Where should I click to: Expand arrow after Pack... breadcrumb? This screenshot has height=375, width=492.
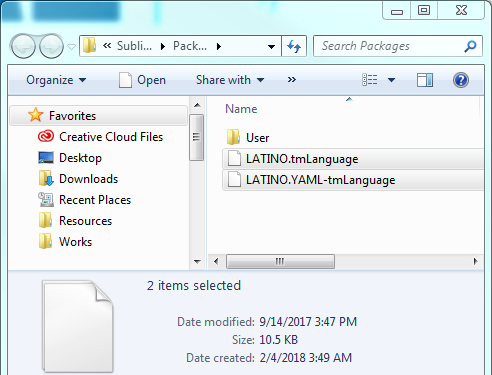pos(218,46)
